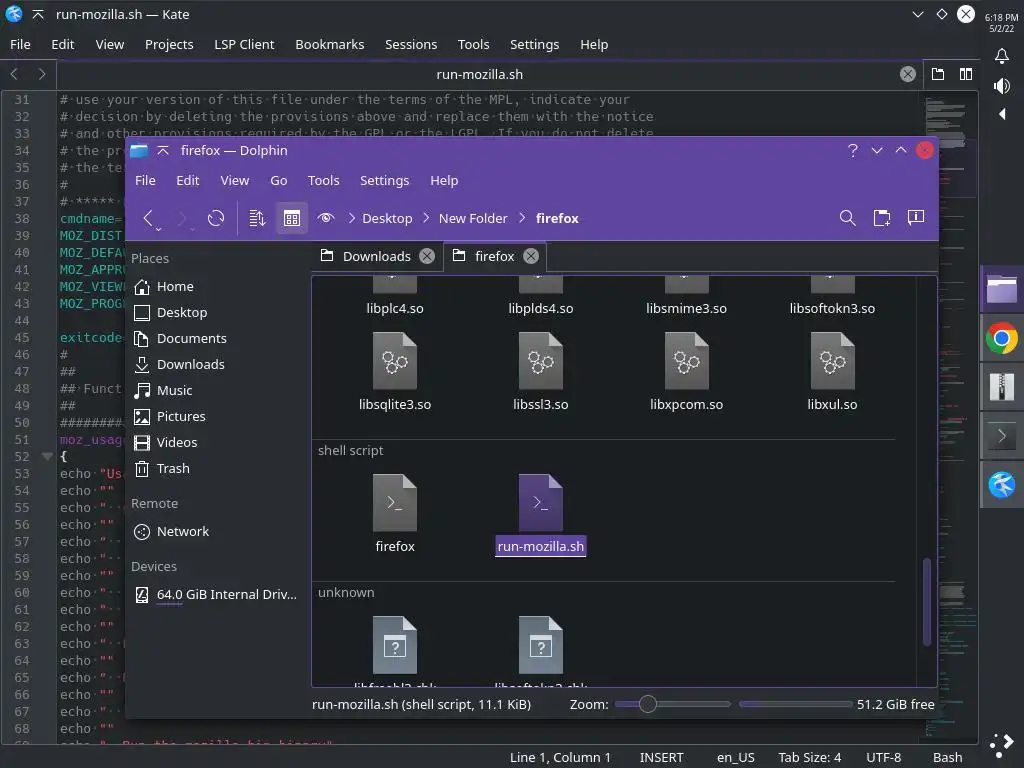Change UTF-8 encoding in status bar
This screenshot has width=1024, height=768.
click(x=884, y=758)
